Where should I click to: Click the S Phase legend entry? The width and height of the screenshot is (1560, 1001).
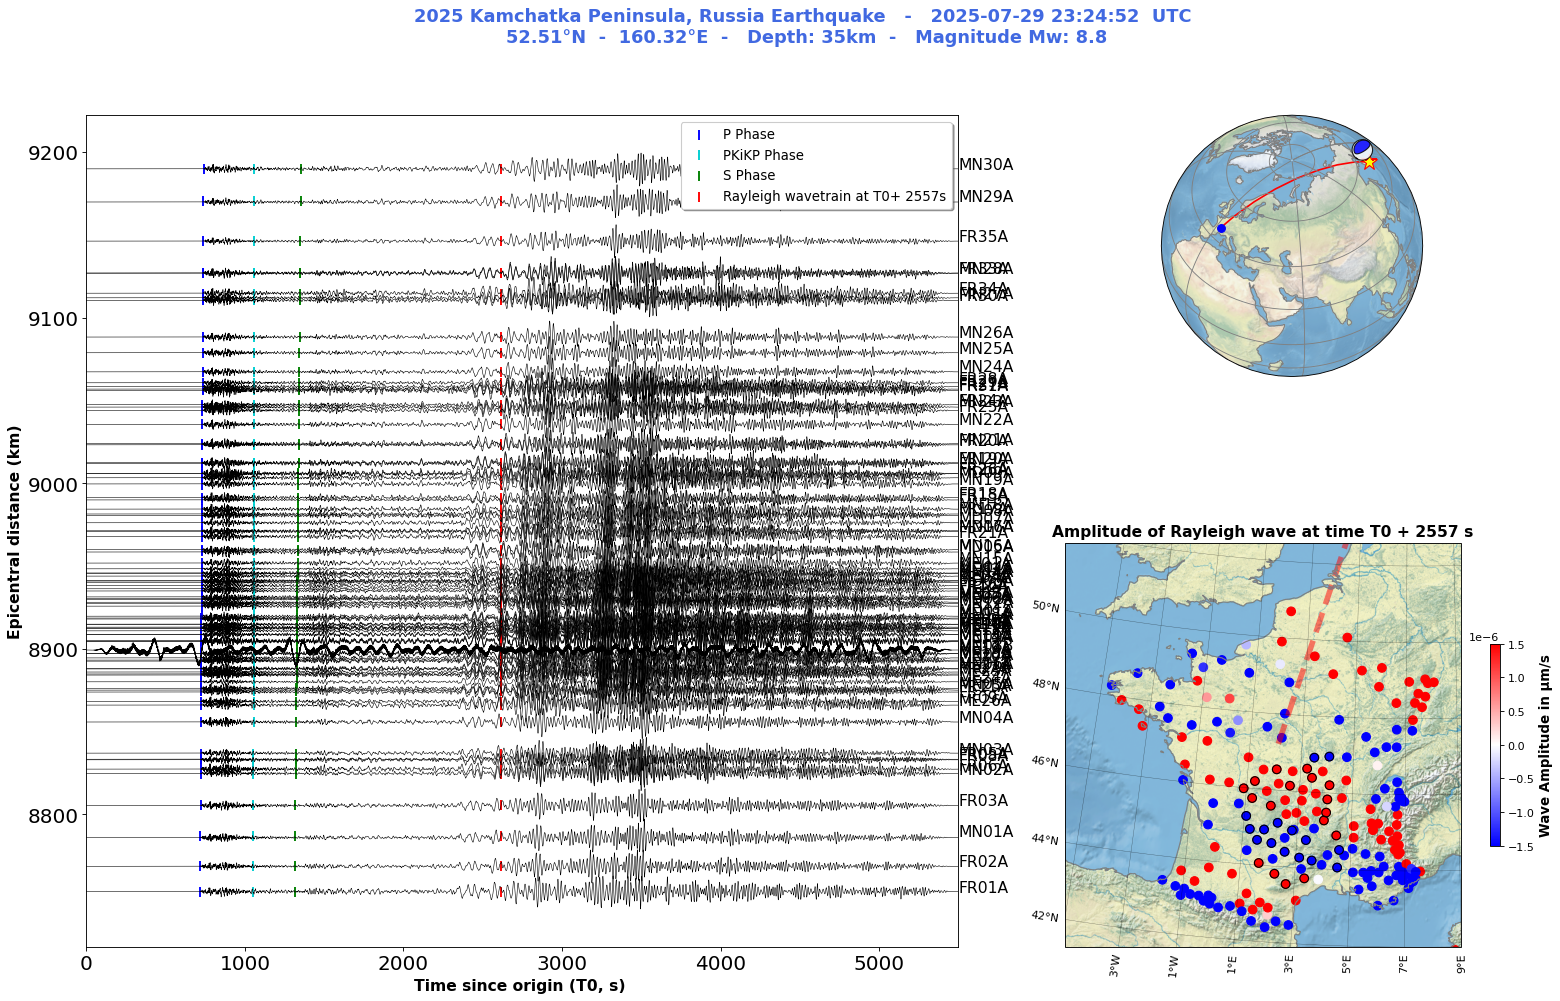point(748,176)
